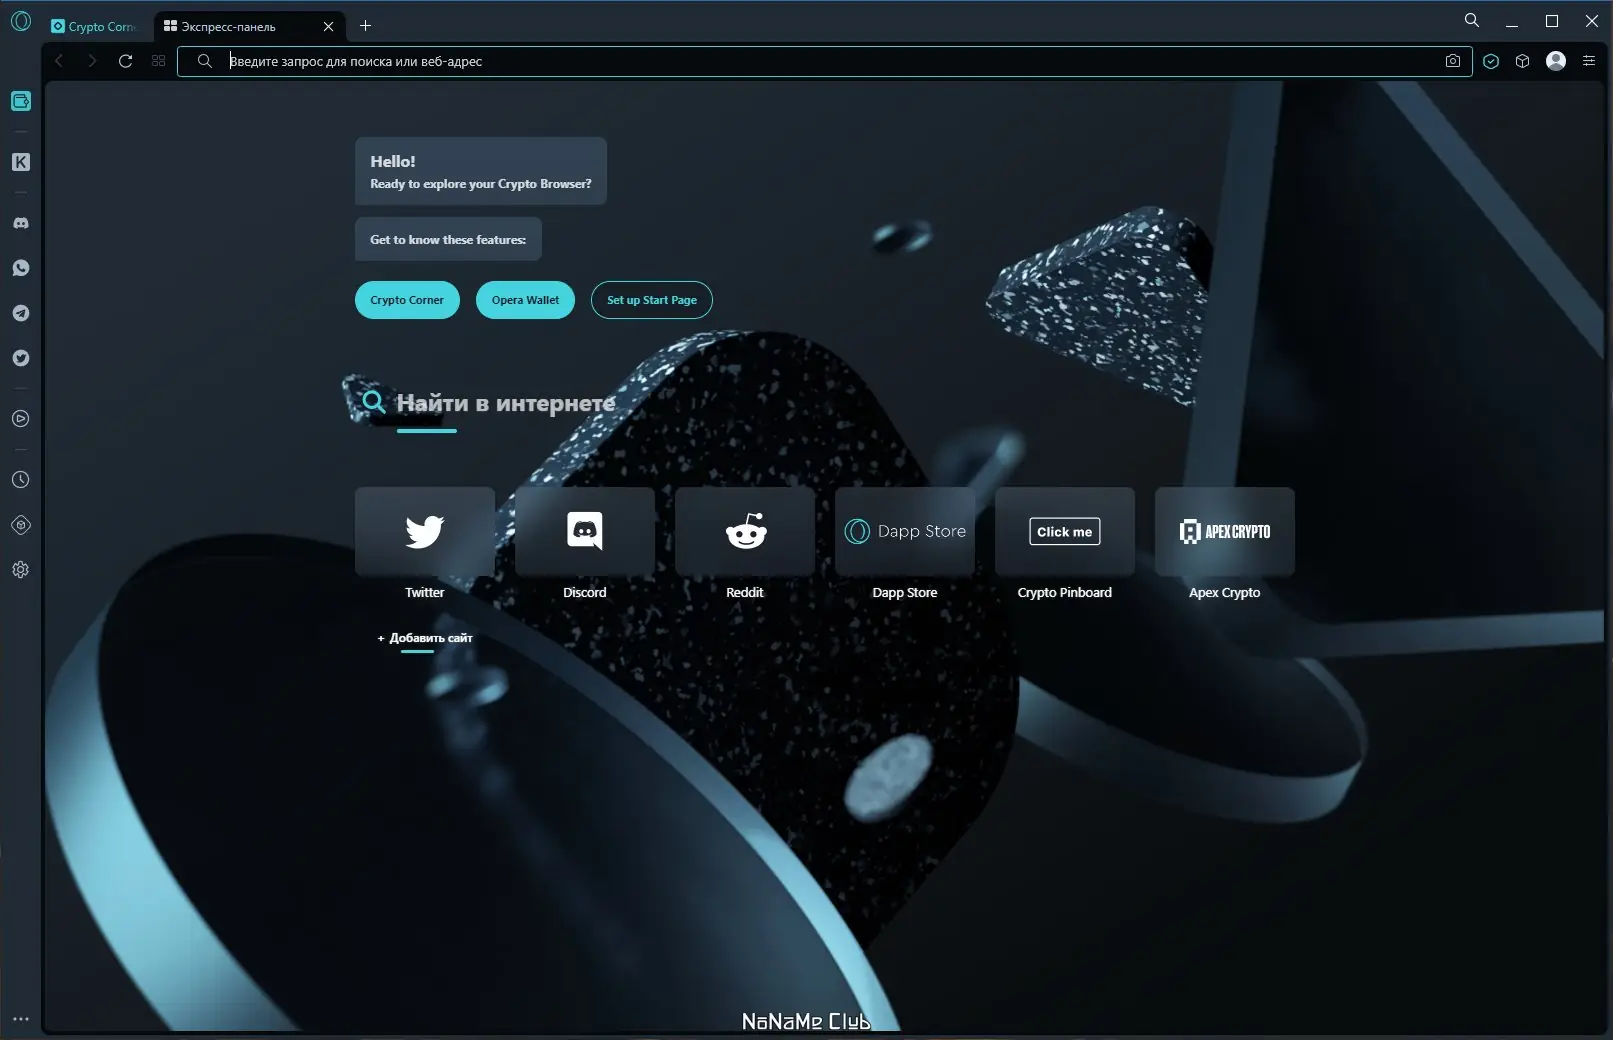The image size is (1613, 1040).
Task: Open the Player sidebar icon
Action: [21, 419]
